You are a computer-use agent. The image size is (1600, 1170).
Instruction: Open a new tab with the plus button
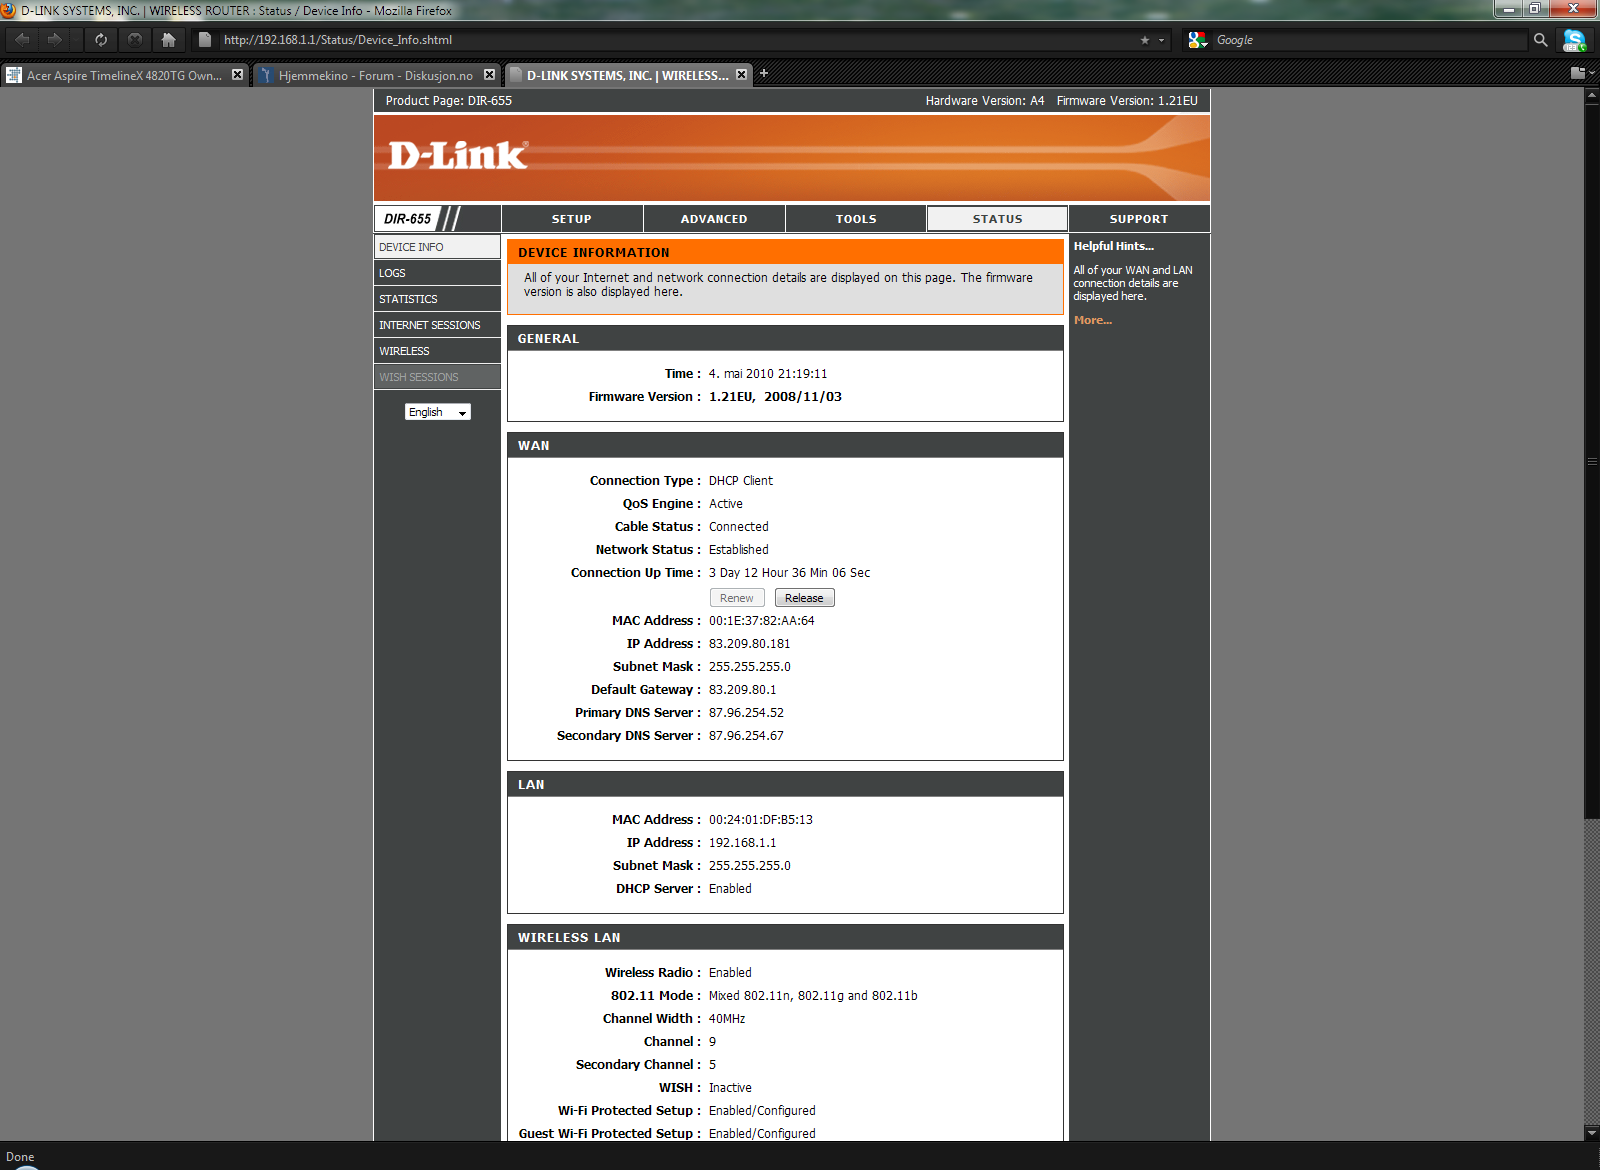[x=764, y=73]
